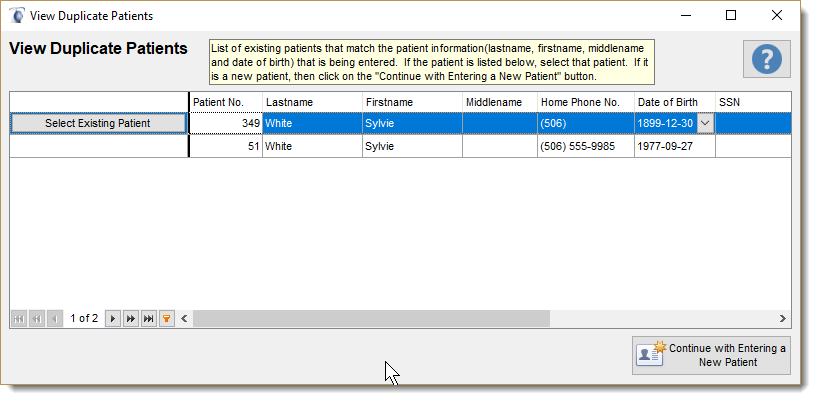
Task: Click the app icon in title bar
Action: pyautogui.click(x=17, y=16)
